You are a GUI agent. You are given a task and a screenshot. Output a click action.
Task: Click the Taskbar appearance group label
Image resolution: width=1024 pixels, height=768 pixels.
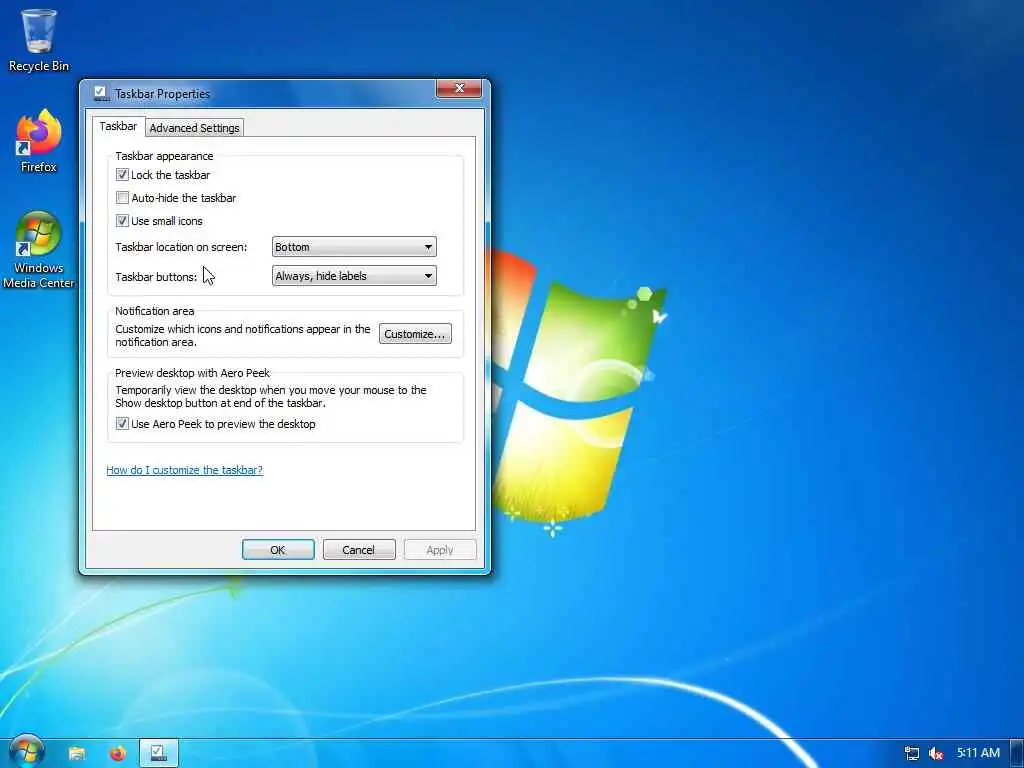point(164,156)
